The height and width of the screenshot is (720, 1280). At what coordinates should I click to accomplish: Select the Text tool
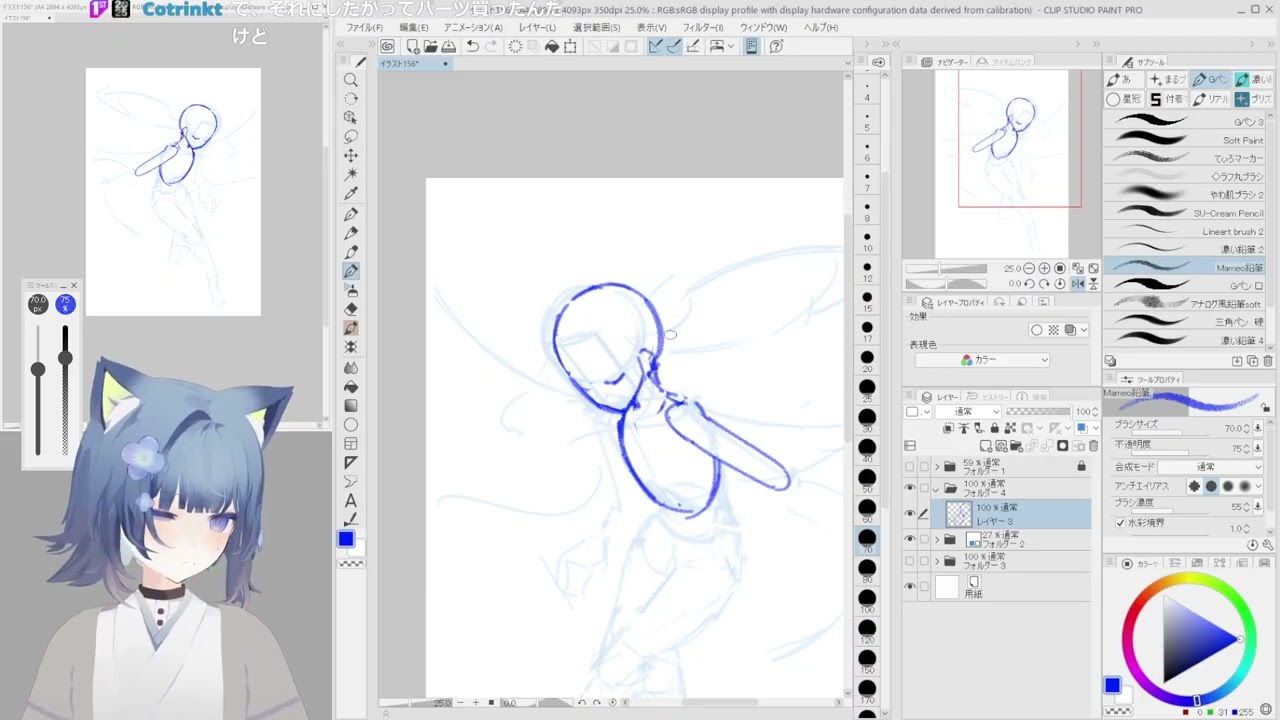pyautogui.click(x=351, y=501)
